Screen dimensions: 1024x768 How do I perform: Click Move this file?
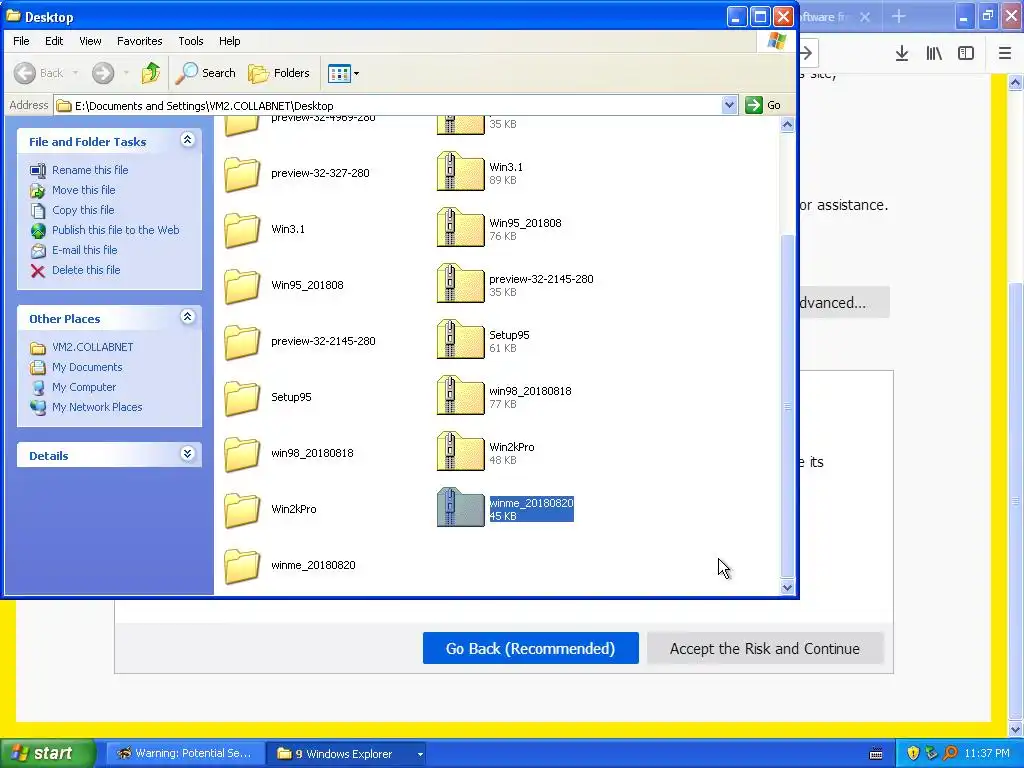coord(84,190)
